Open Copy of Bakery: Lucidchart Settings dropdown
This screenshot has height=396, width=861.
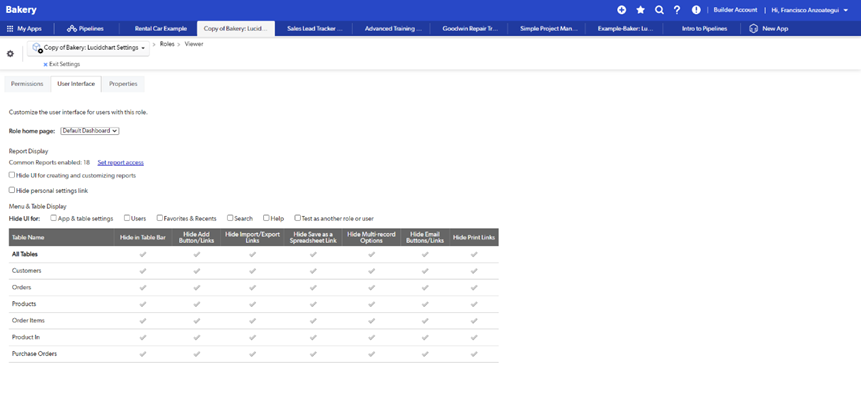(89, 48)
